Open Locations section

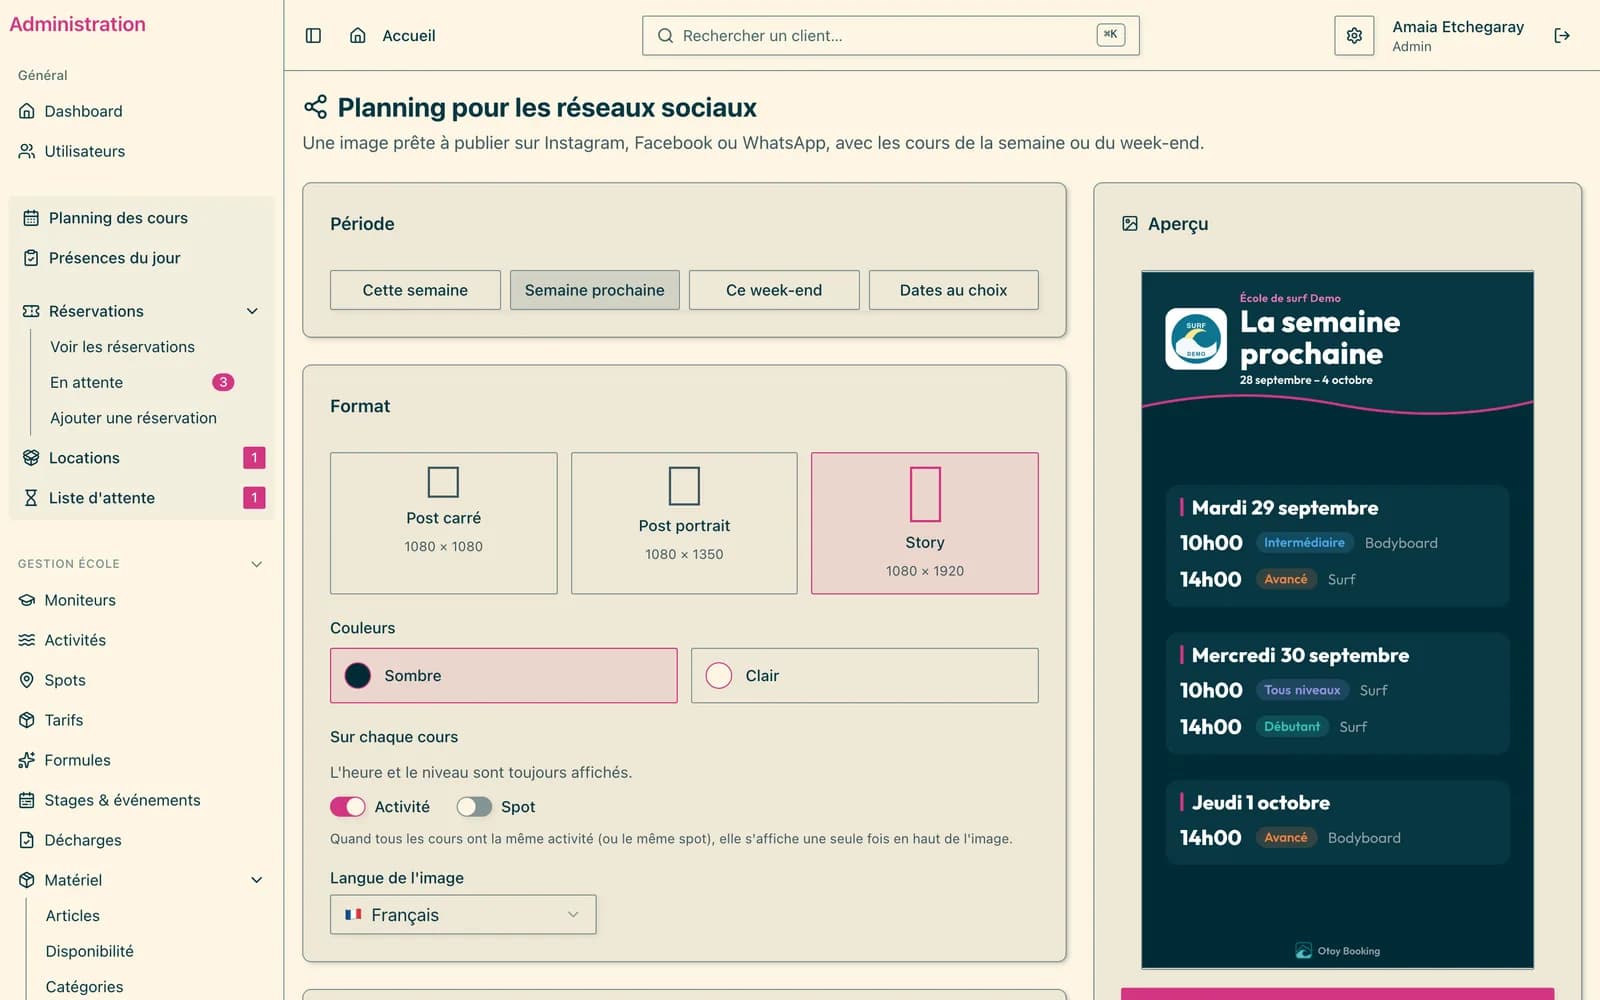point(141,458)
